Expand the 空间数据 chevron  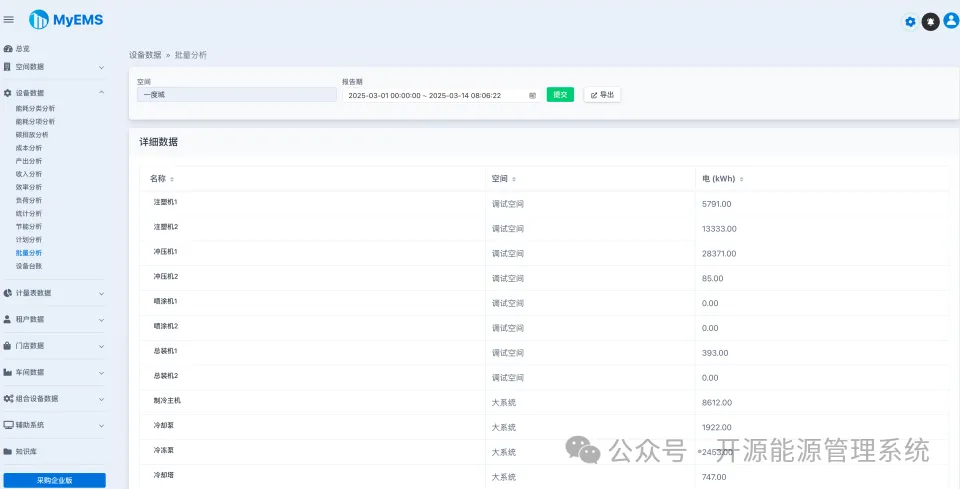[102, 67]
